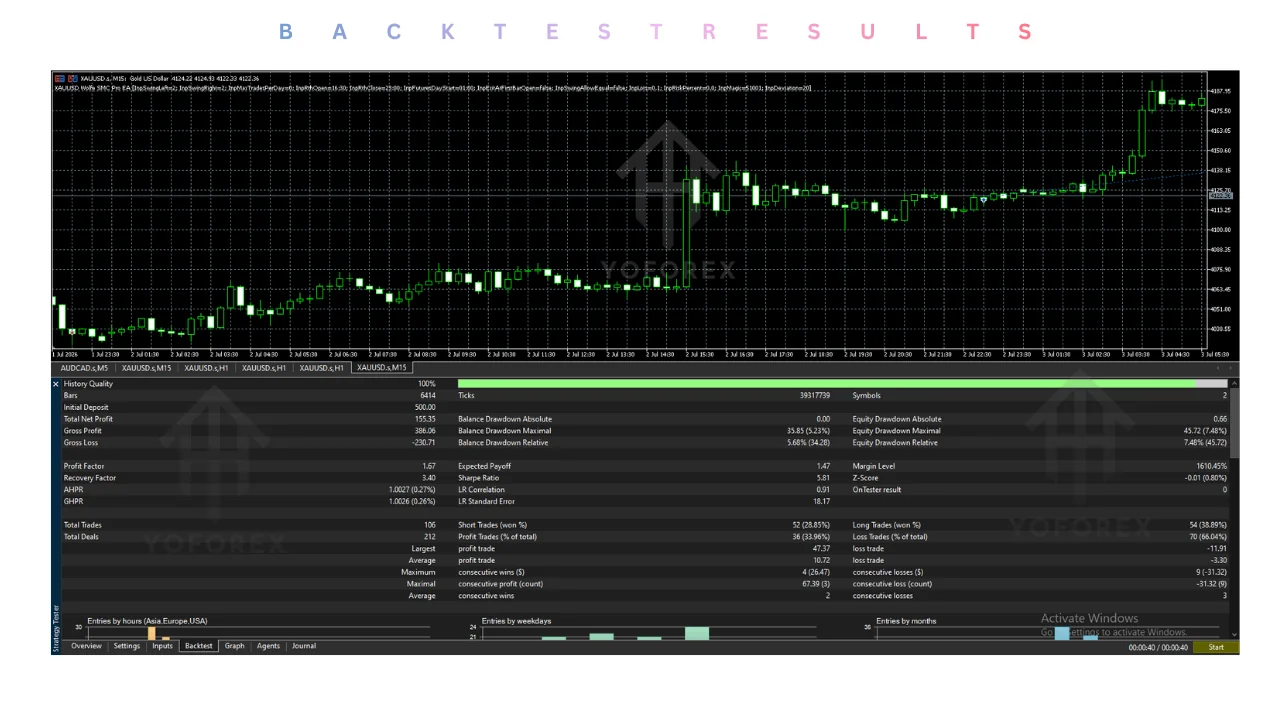Click the LR Correlation value 0.91
Image resolution: width=1280 pixels, height=720 pixels.
823,490
